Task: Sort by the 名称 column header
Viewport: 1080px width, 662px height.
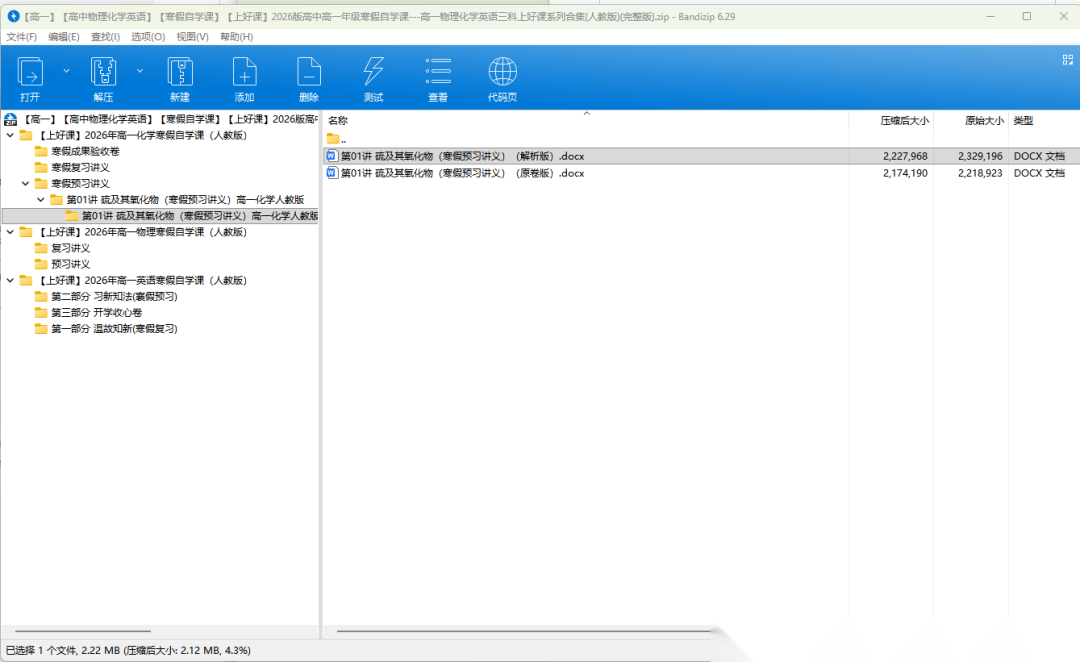Action: click(338, 121)
